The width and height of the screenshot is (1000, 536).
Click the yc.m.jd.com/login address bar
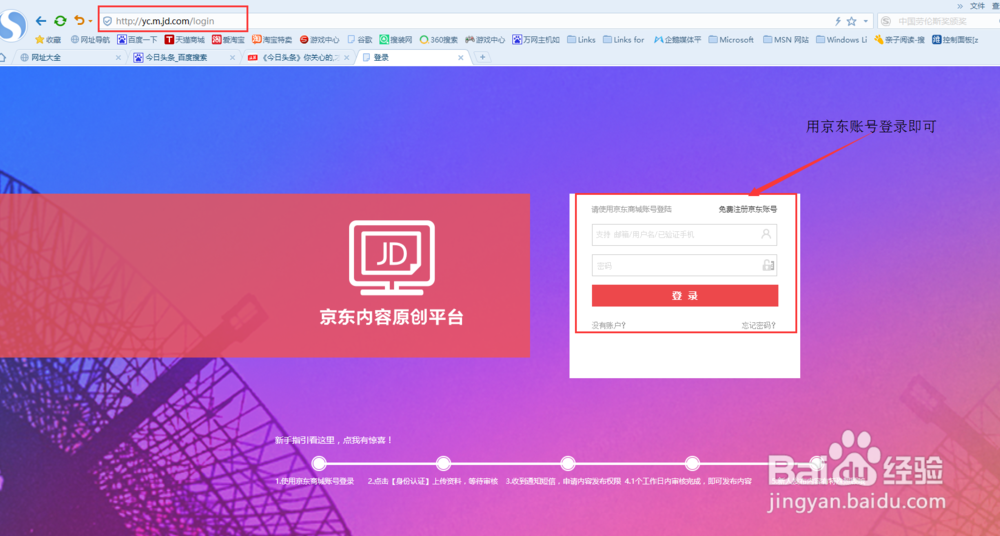(x=485, y=21)
